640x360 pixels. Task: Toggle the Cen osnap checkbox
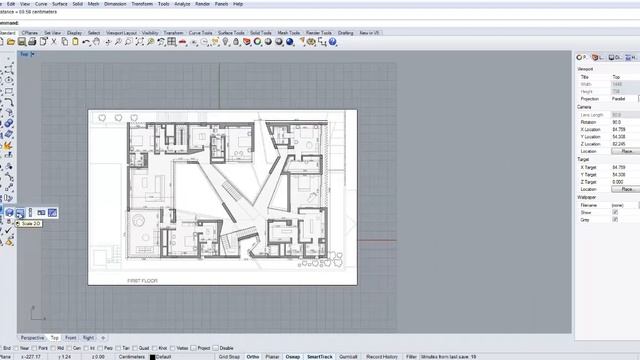[x=69, y=348]
